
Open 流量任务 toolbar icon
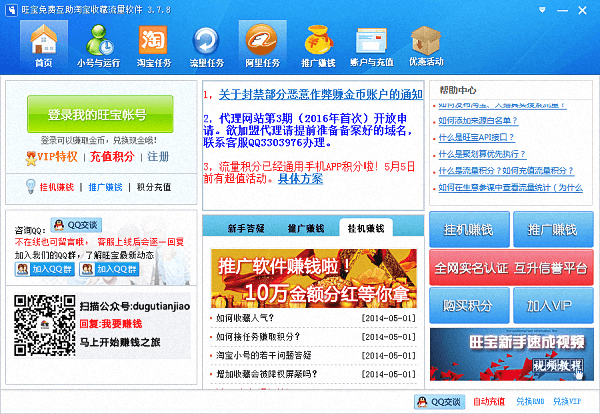[207, 45]
